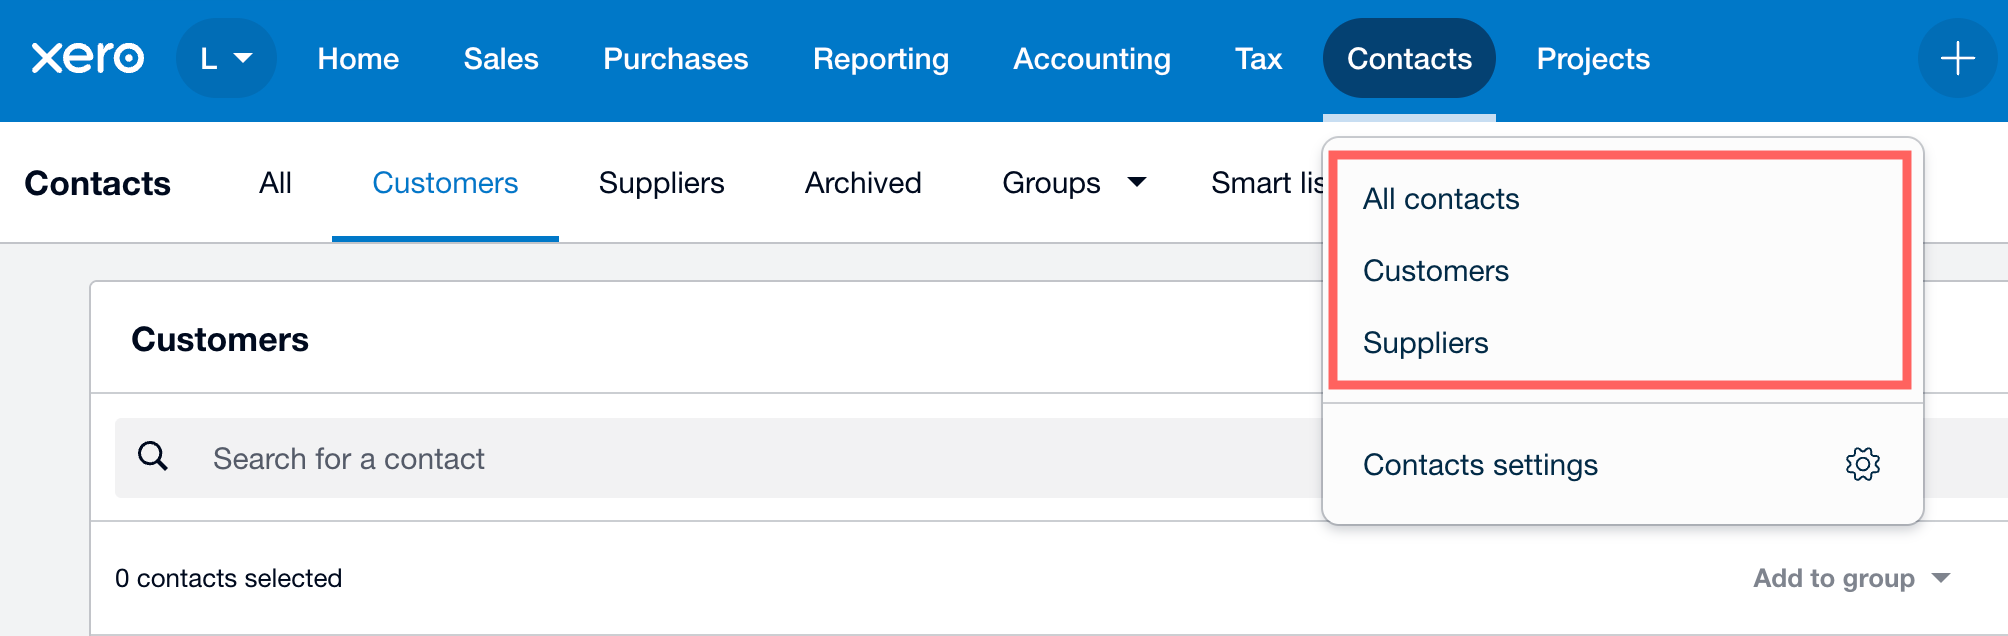Image resolution: width=2008 pixels, height=636 pixels.
Task: Click the magnifying glass search icon
Action: pos(153,457)
